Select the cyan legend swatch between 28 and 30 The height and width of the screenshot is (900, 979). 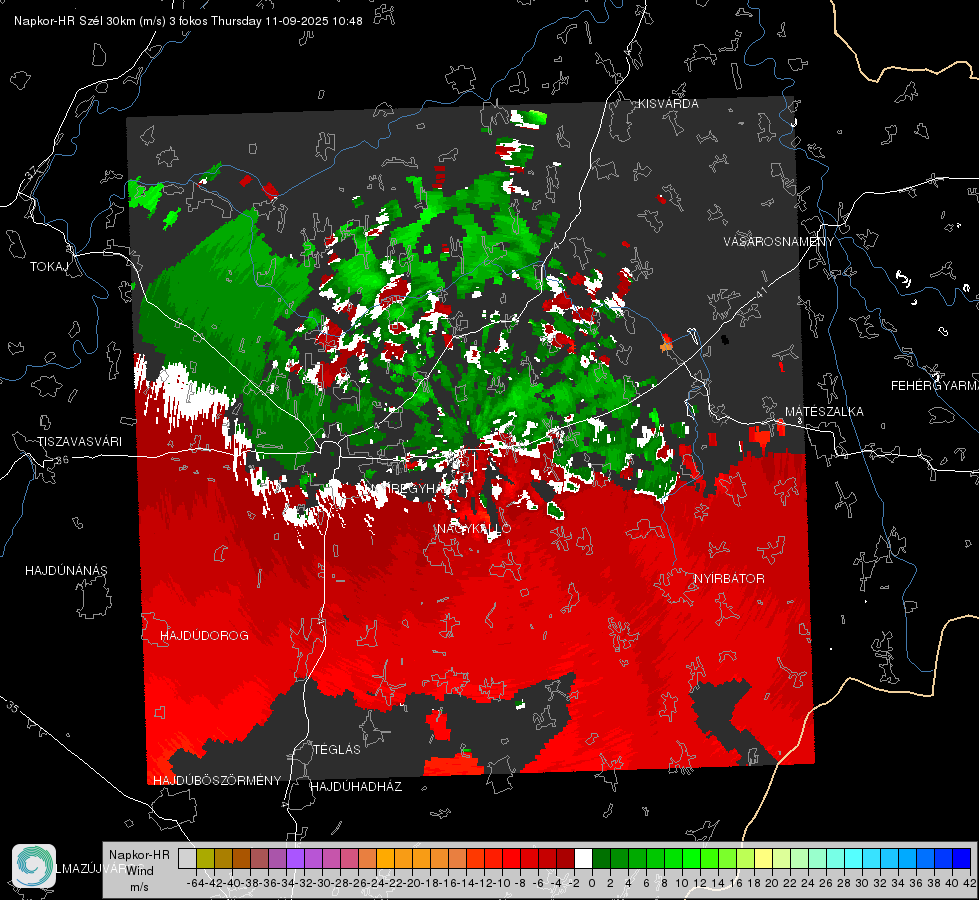click(x=854, y=858)
